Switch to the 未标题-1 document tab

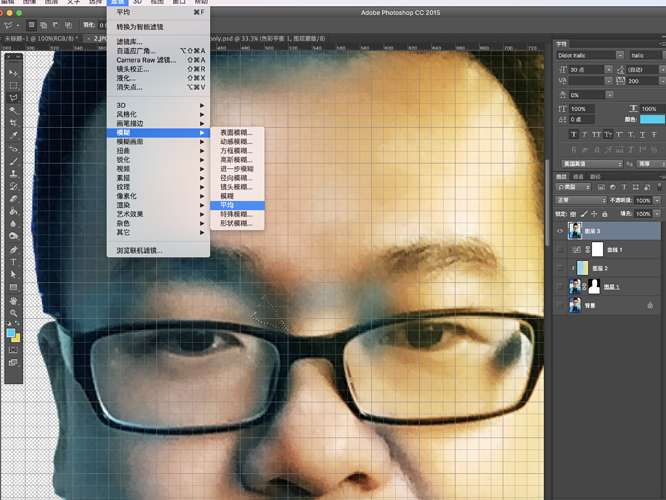(41, 38)
